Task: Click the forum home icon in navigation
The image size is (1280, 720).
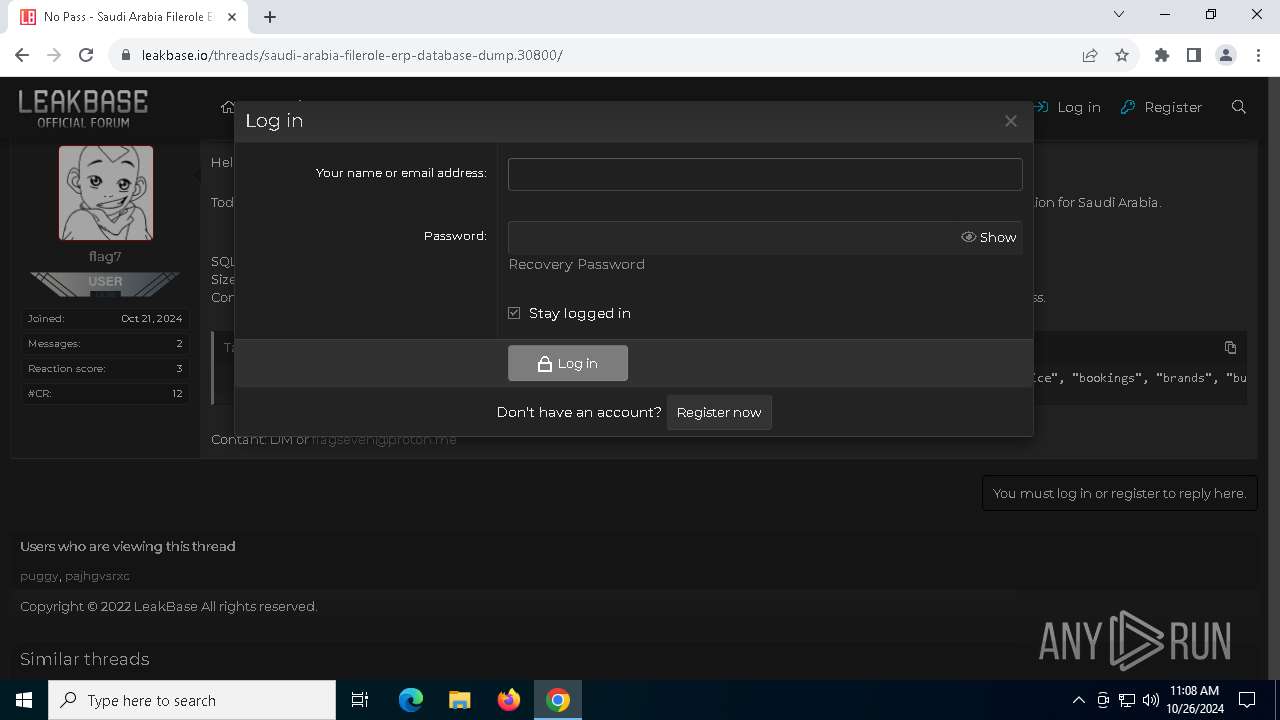Action: pos(228,107)
